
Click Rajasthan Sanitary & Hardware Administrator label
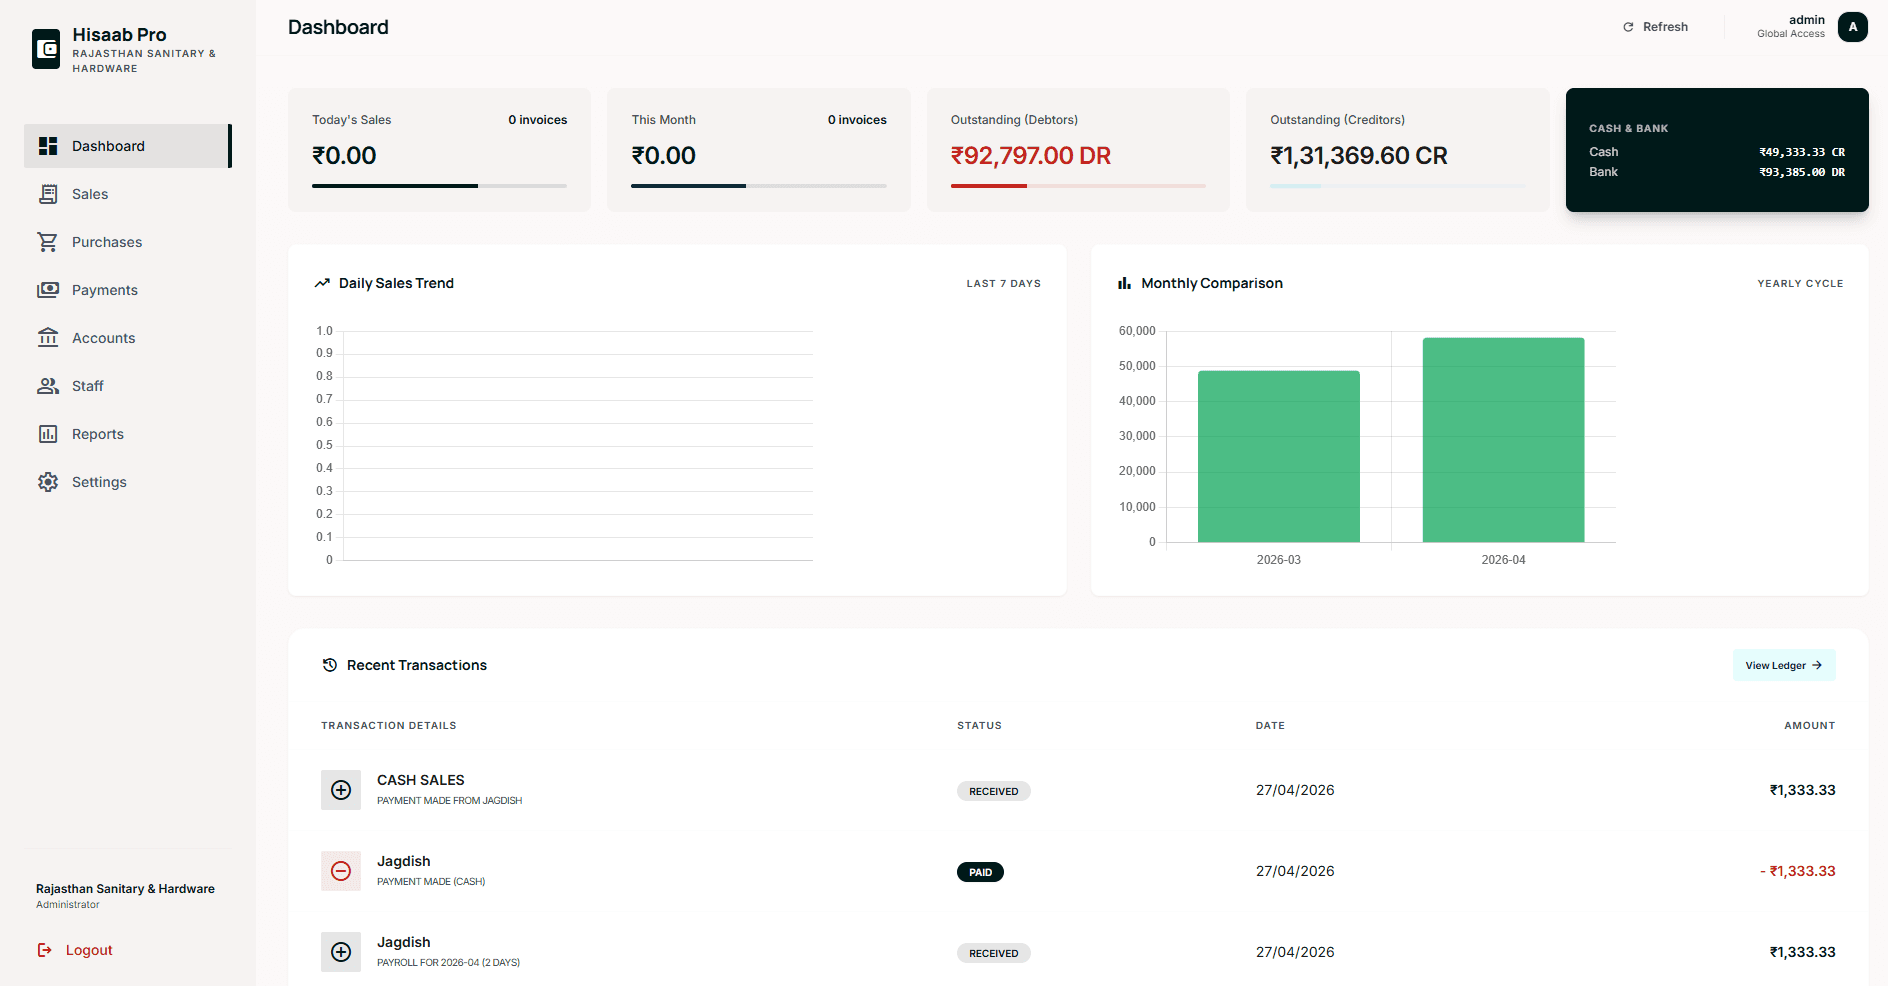point(125,896)
